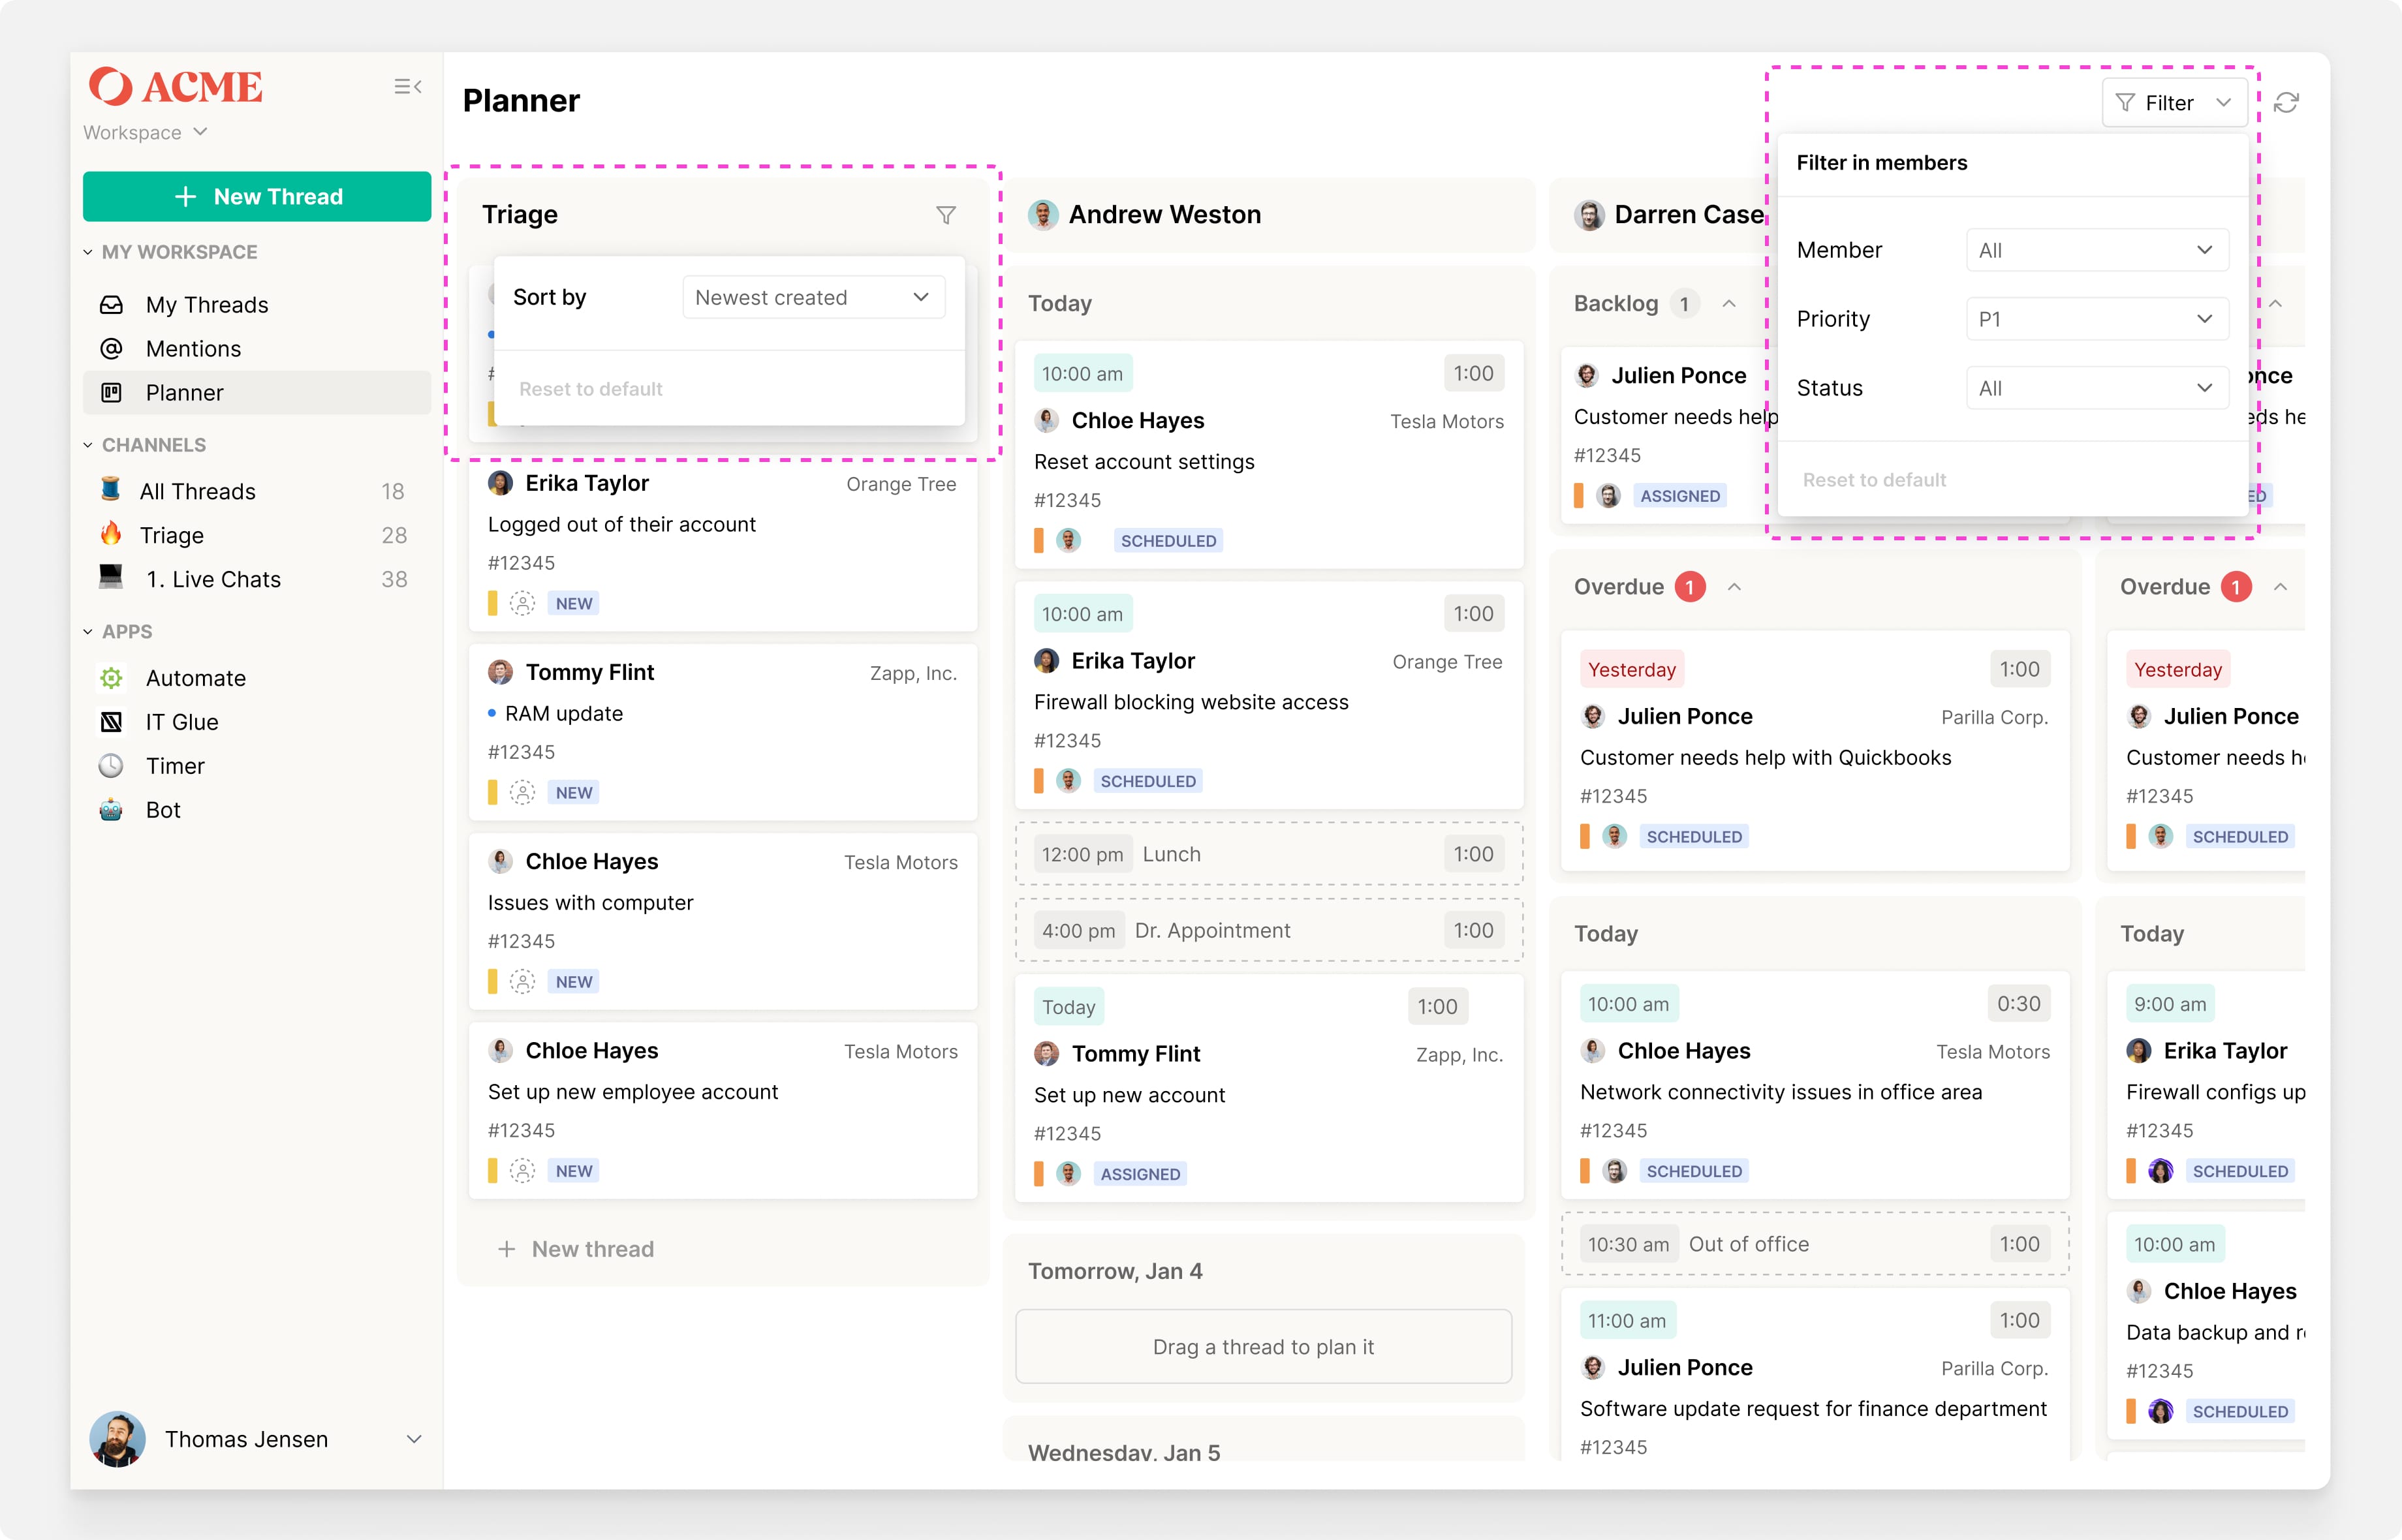2402x1540 pixels.
Task: Open the Timer app from the sidebar
Action: [174, 766]
